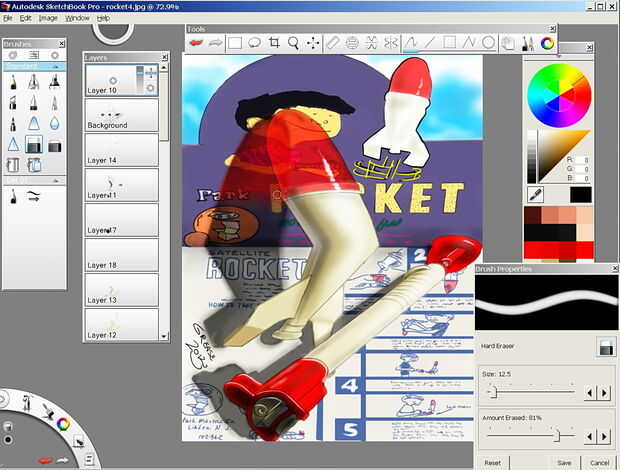Screen dimensions: 620x470
Task: Click the Amount Erased slider handle
Action: tap(557, 436)
